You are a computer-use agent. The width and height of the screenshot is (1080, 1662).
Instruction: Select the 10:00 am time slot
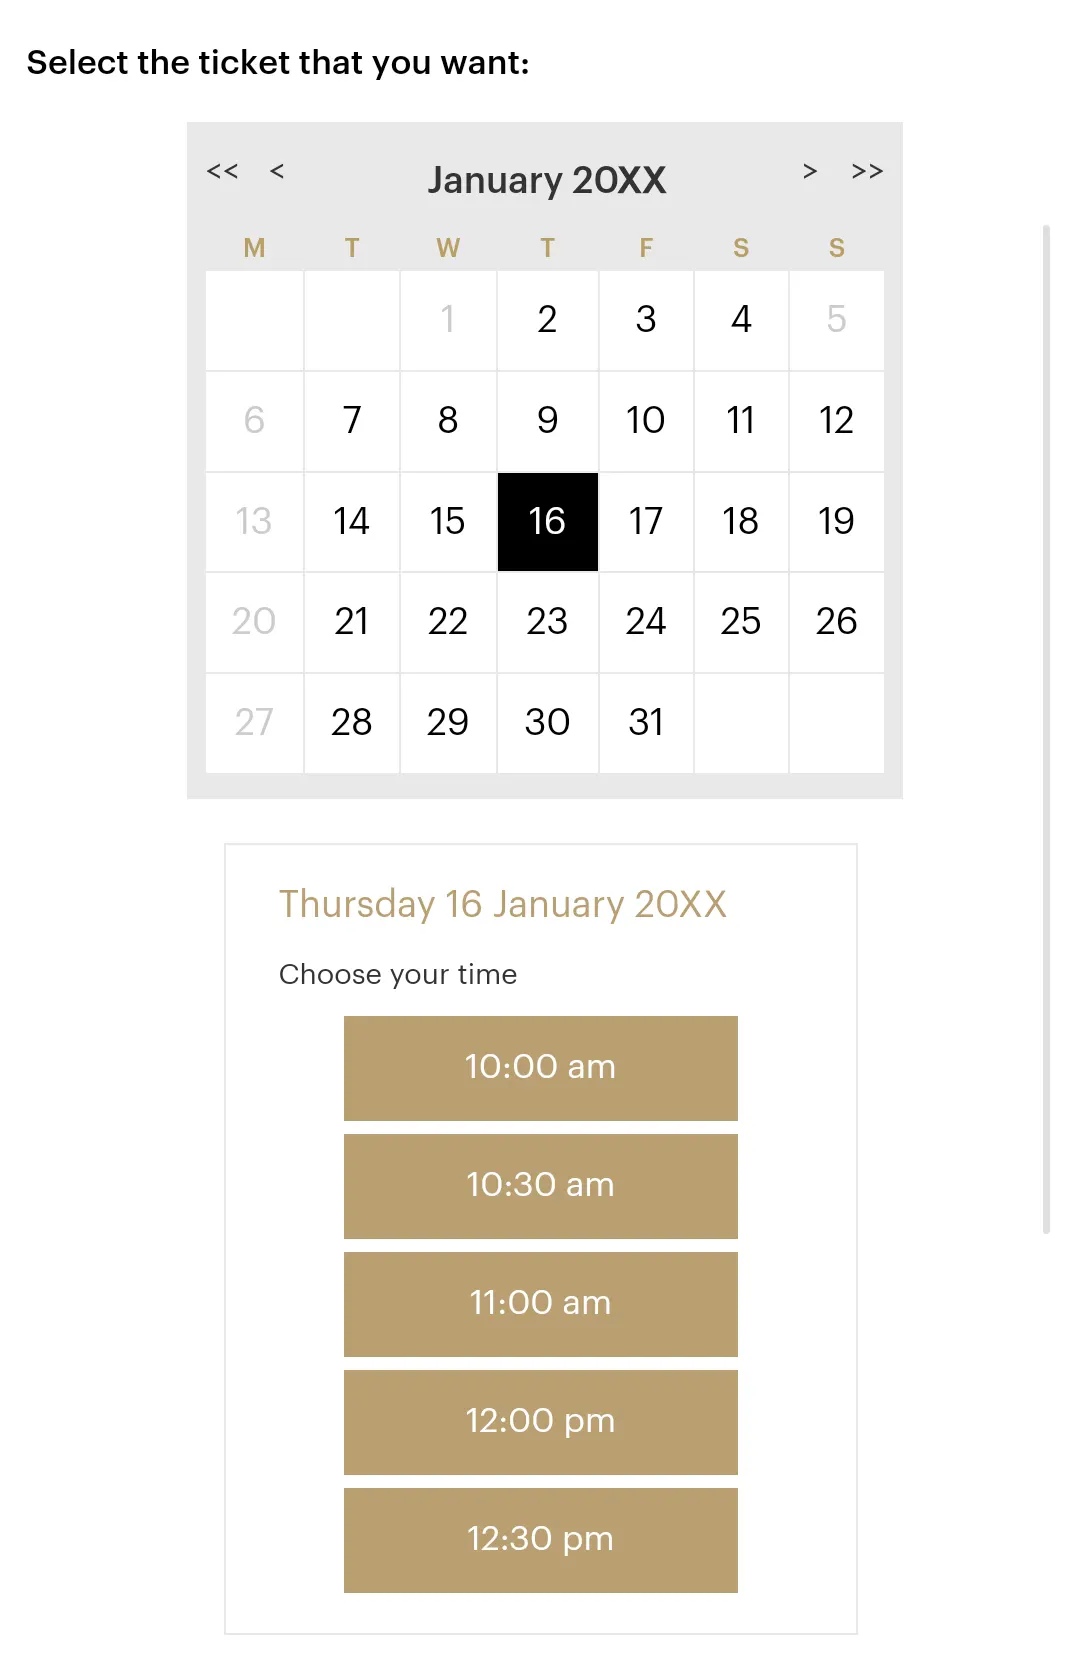(x=540, y=1067)
